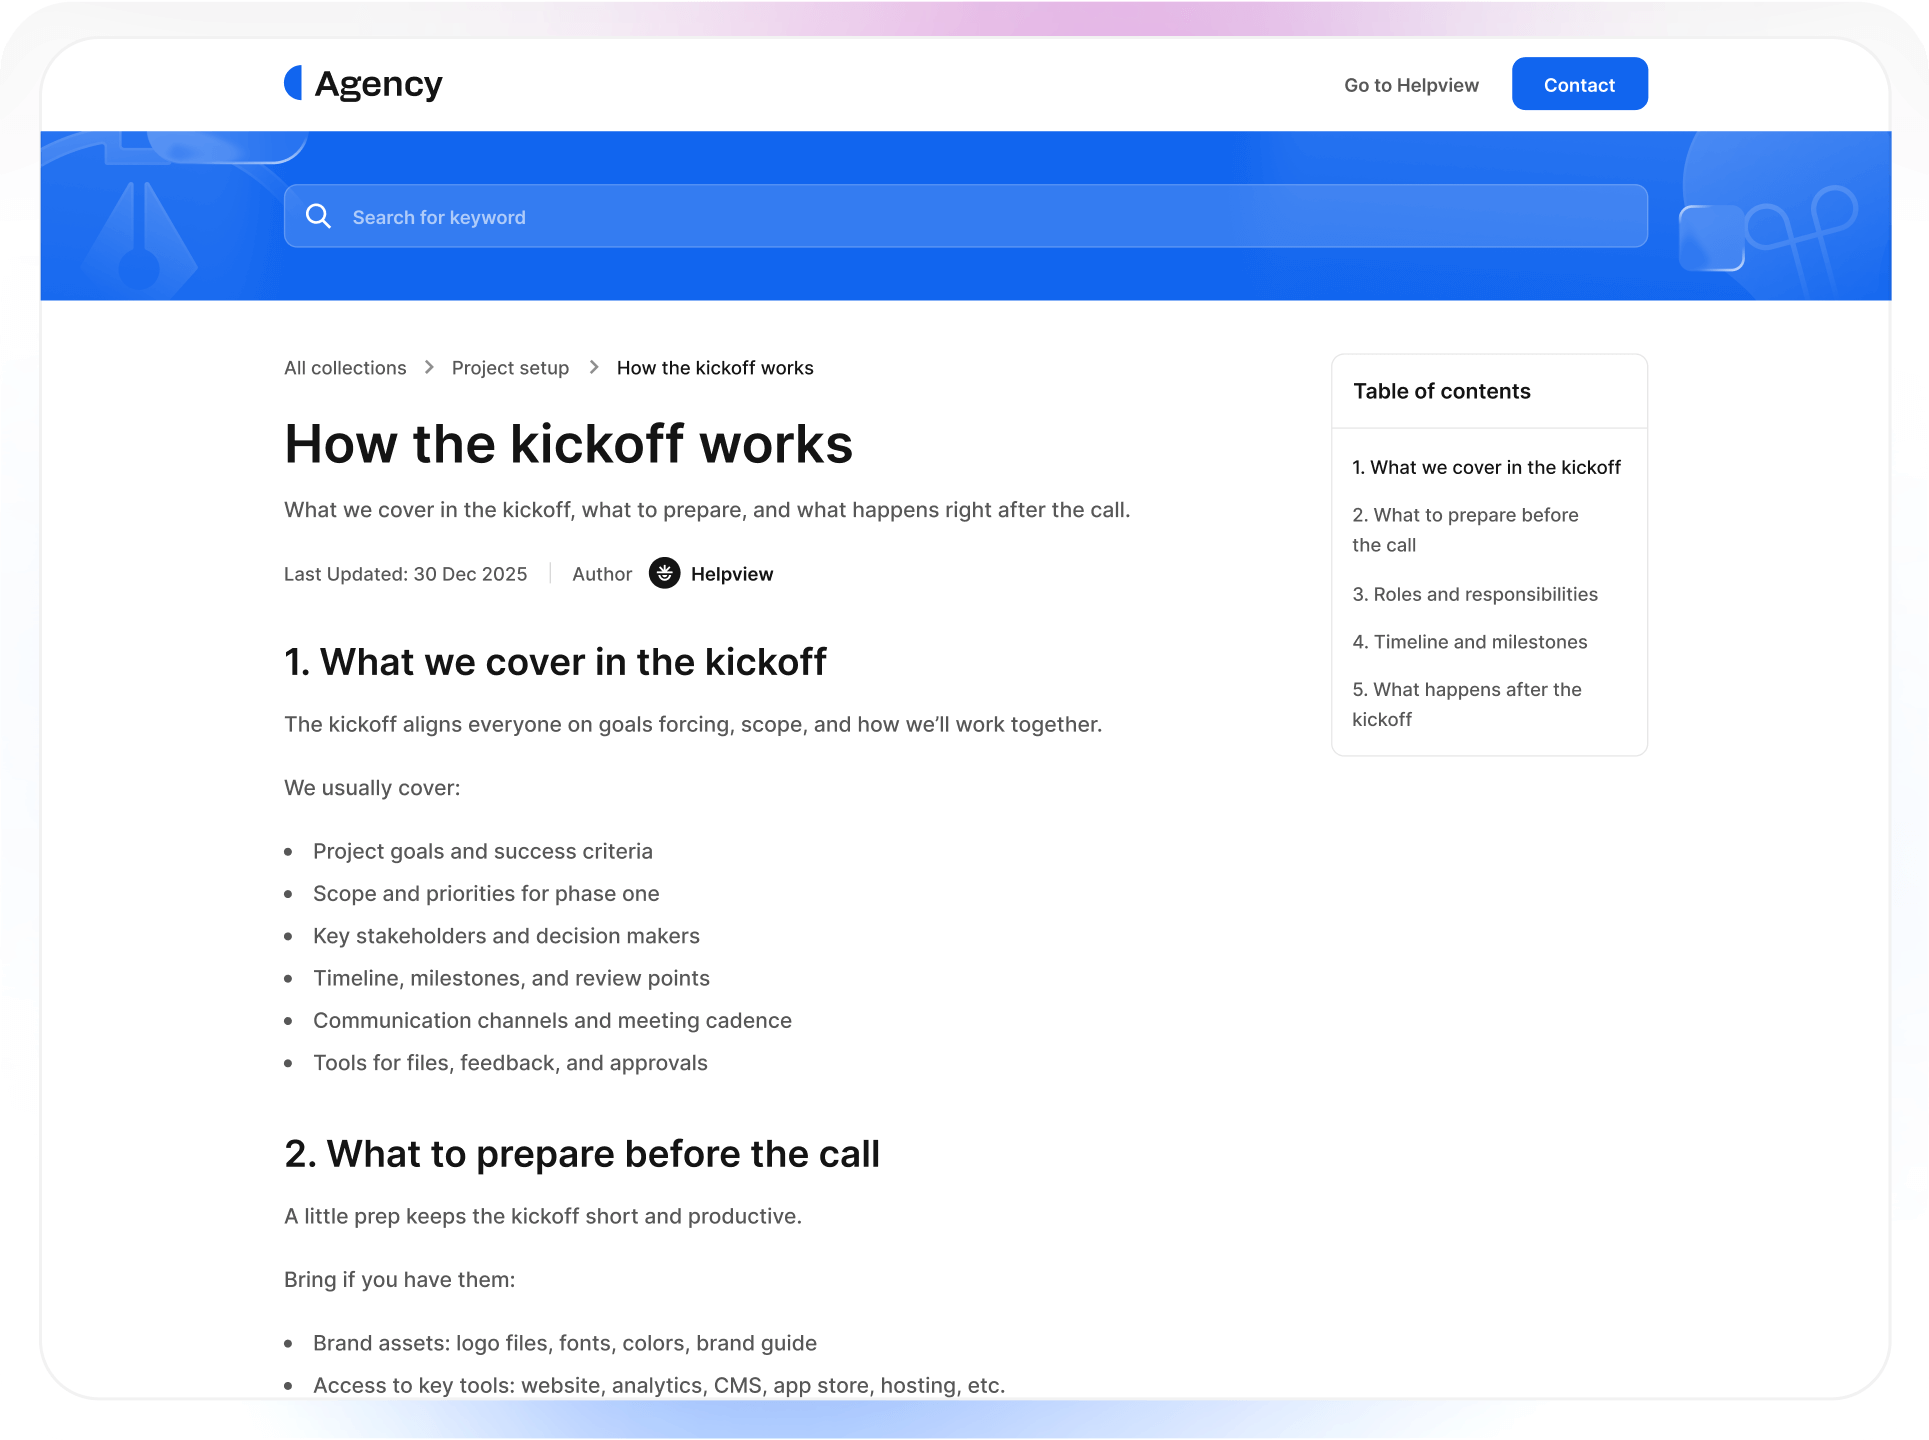Click the Helpview author avatar icon

pyautogui.click(x=664, y=573)
